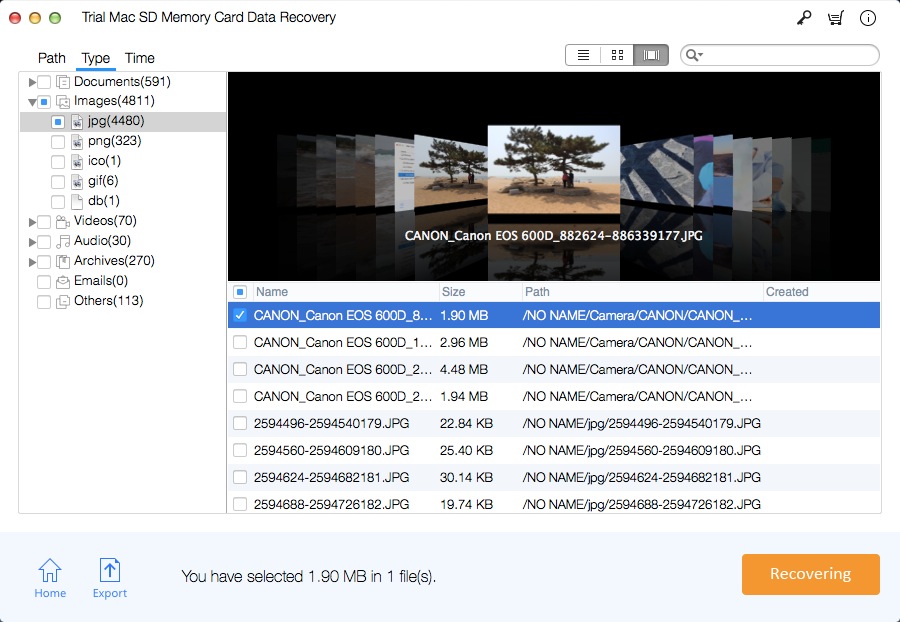Open the Time tab

[x=139, y=58]
